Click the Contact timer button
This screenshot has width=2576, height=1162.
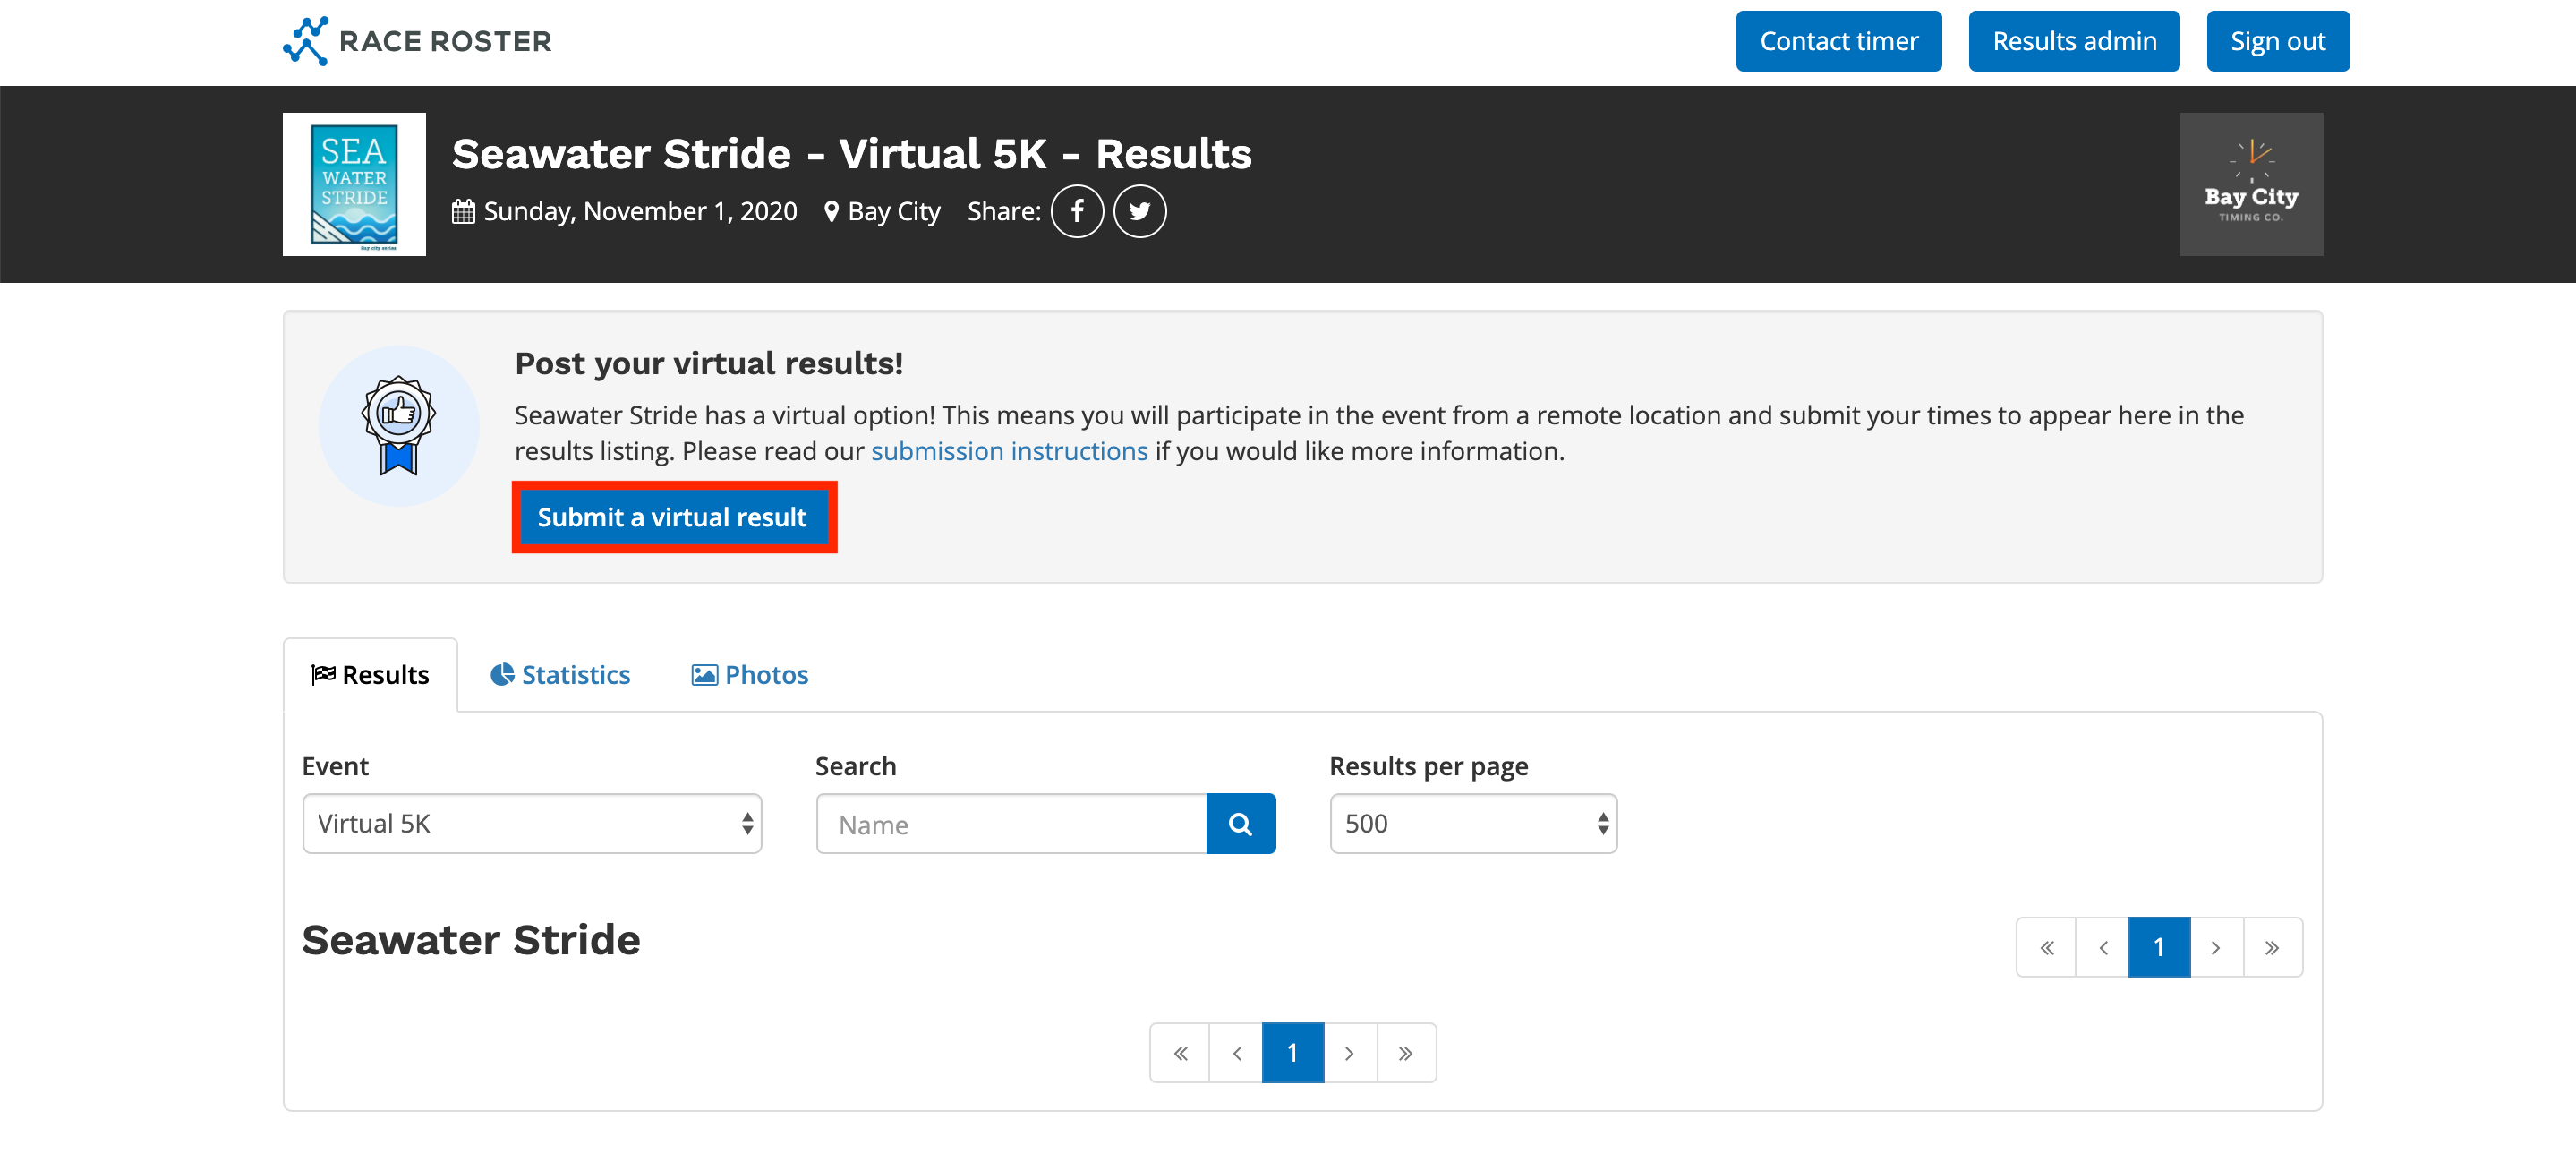[1838, 41]
